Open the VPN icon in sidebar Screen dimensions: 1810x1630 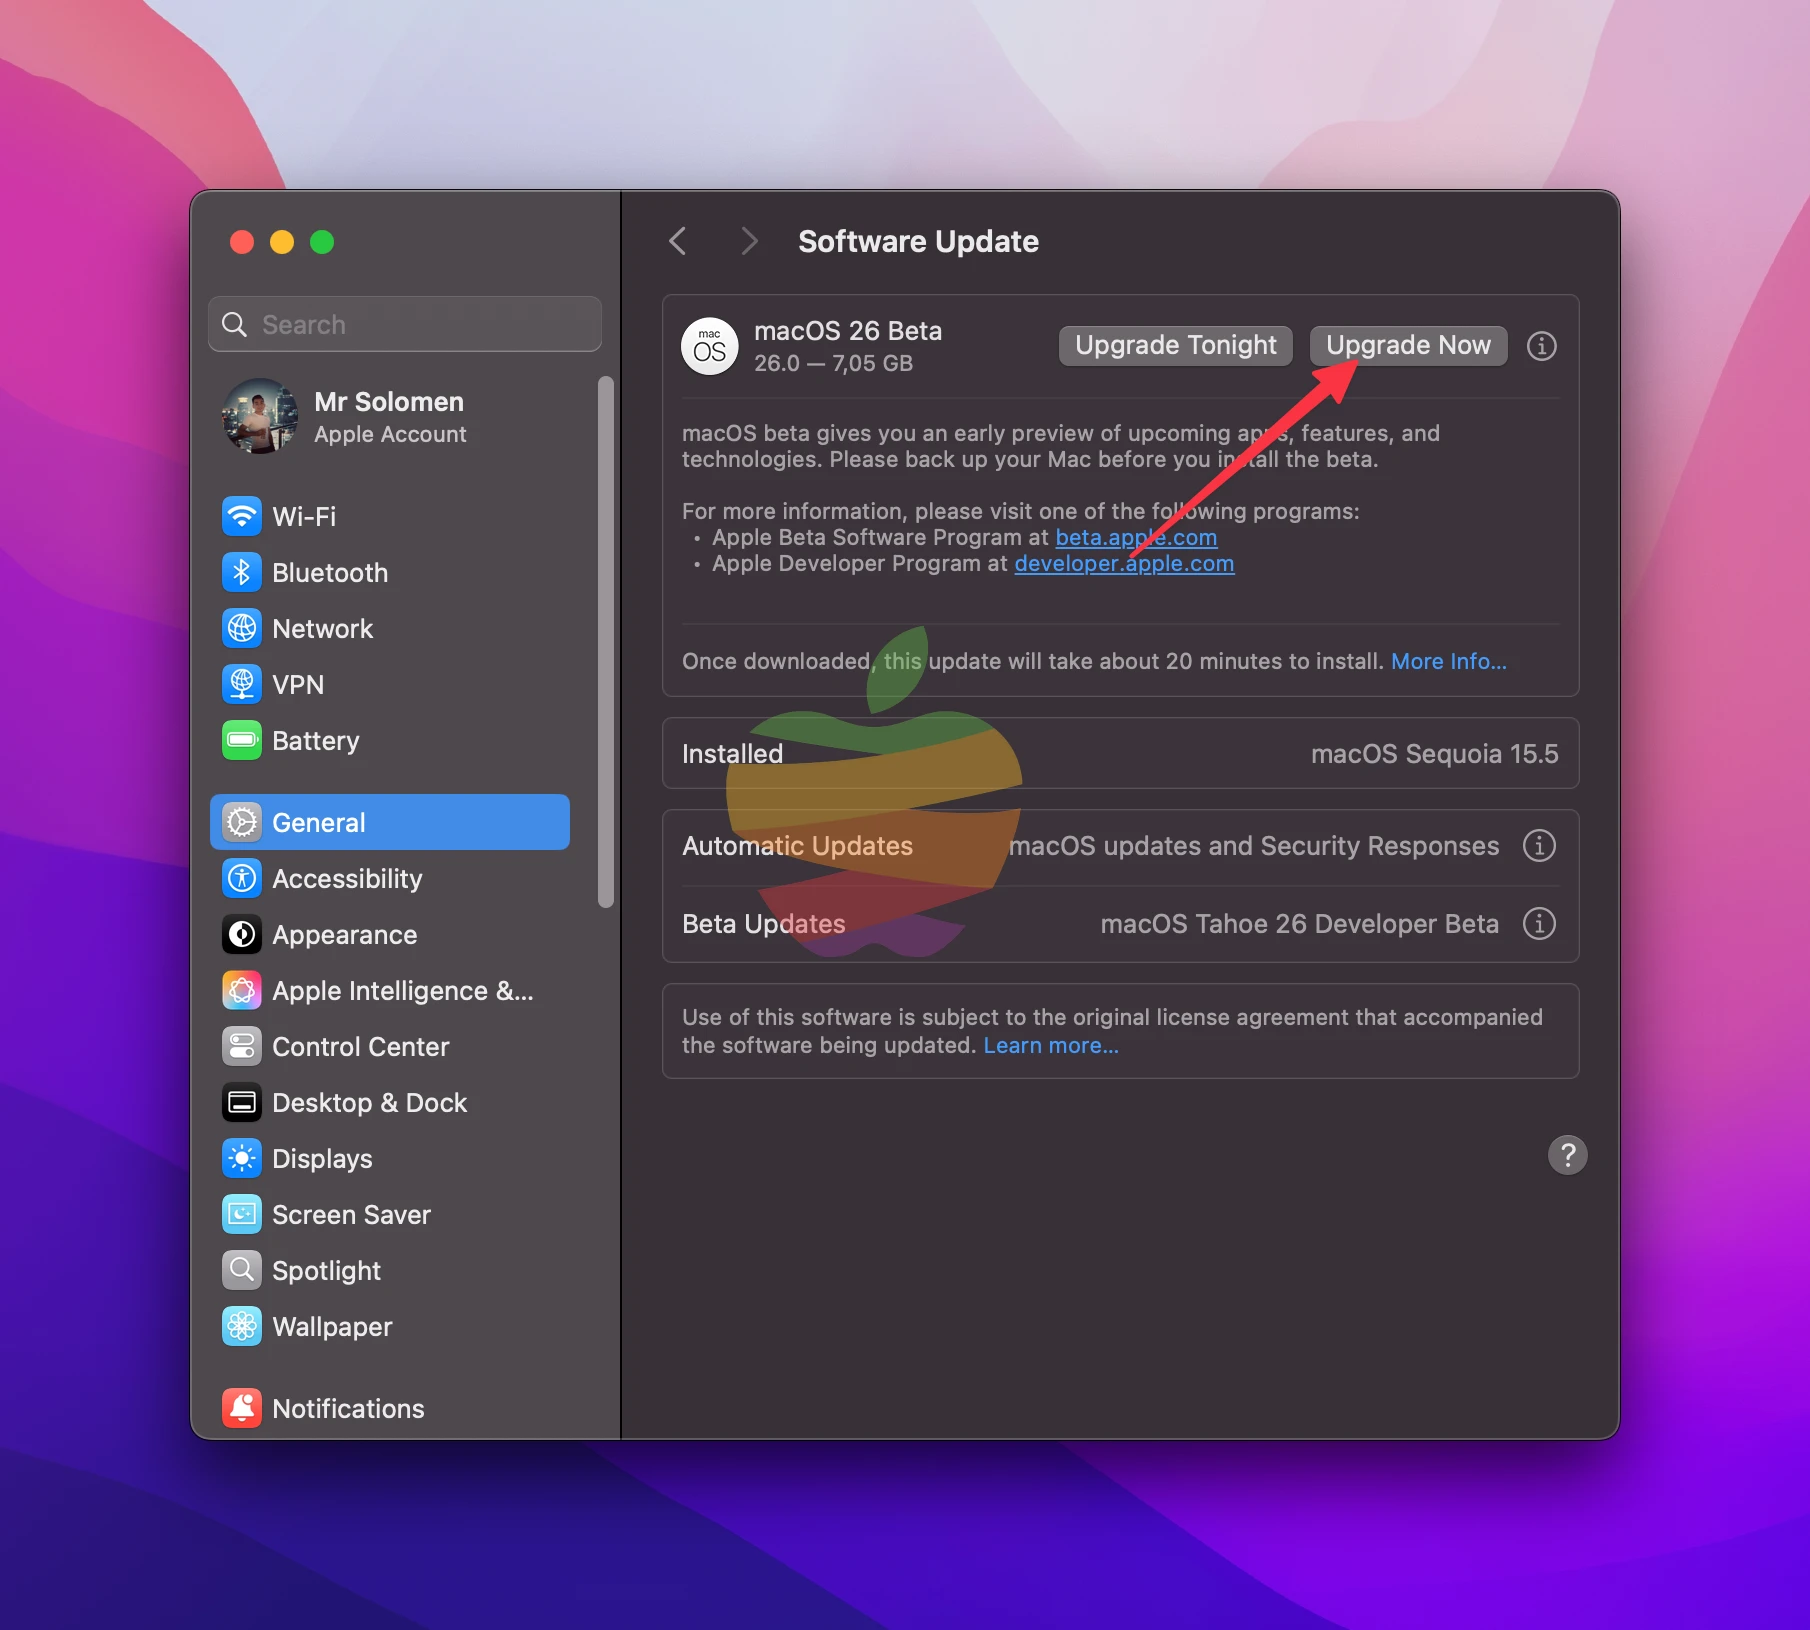pos(242,685)
